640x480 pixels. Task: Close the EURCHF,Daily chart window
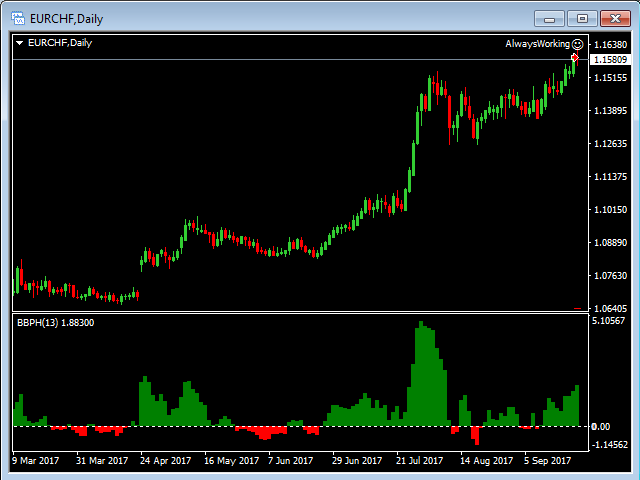tap(615, 18)
